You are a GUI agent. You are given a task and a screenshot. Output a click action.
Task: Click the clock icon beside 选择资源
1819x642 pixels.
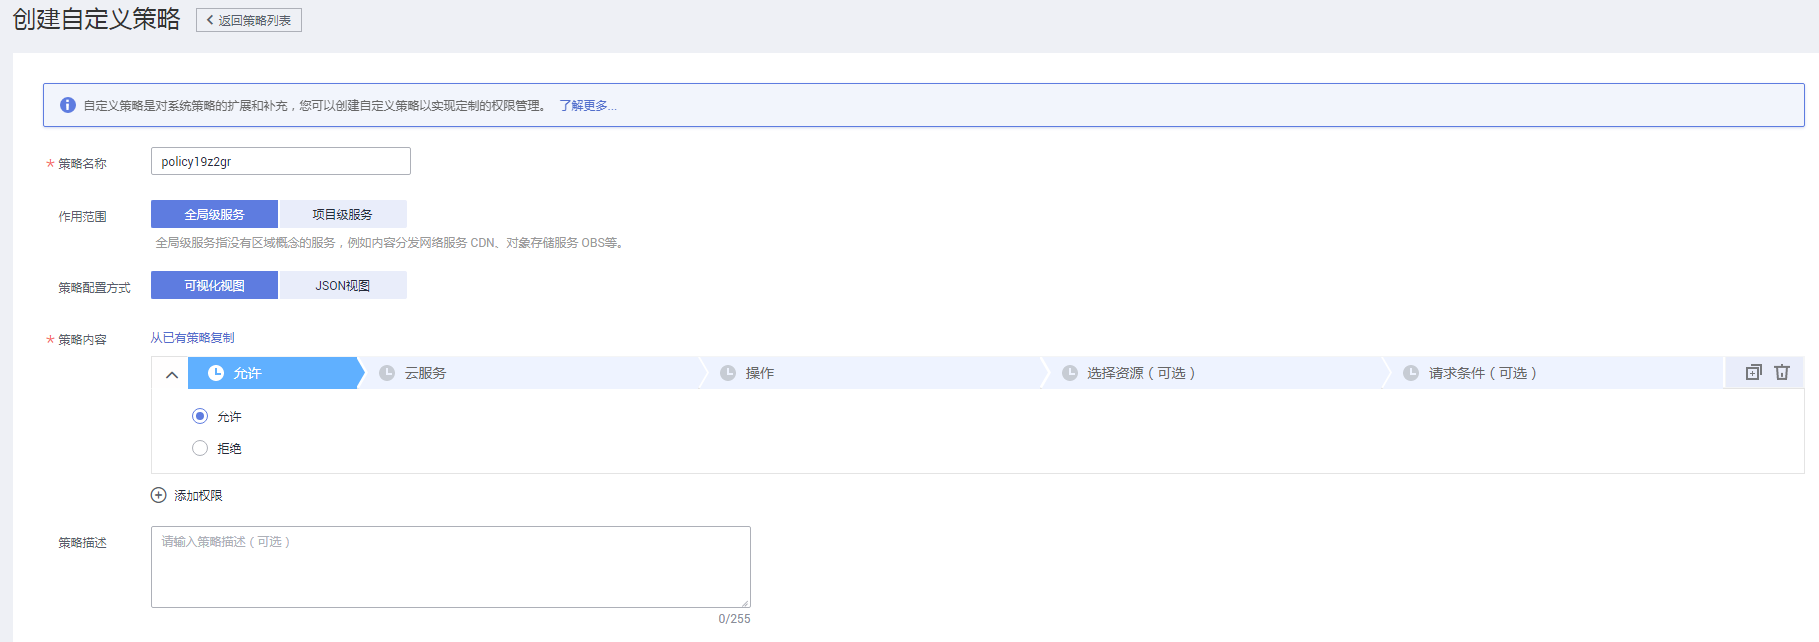point(1070,373)
